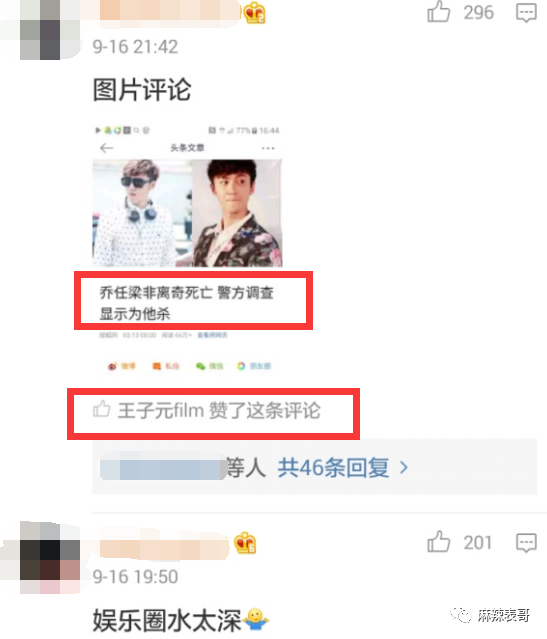Click the second commenter's blurred username
547x639 pixels.
162,544
